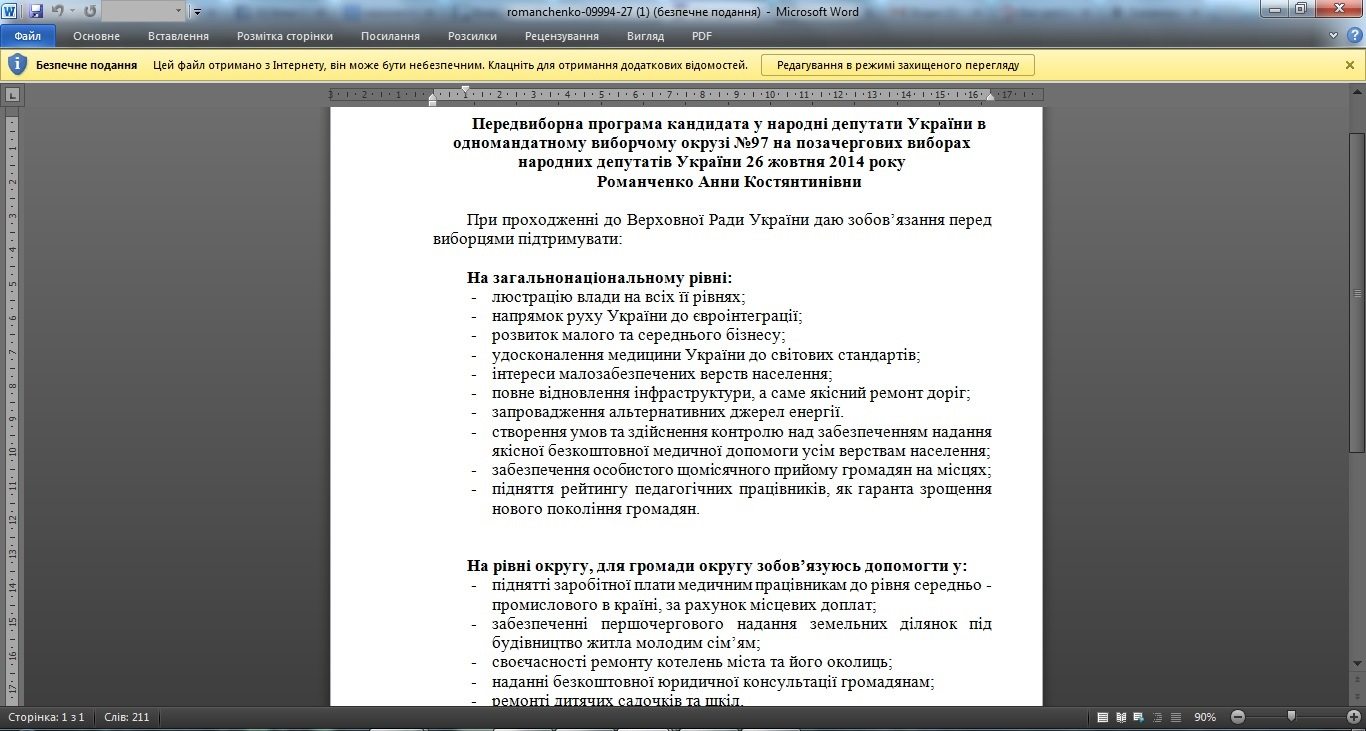Click the Безпечне подання label
Image resolution: width=1366 pixels, height=731 pixels.
click(x=86, y=65)
